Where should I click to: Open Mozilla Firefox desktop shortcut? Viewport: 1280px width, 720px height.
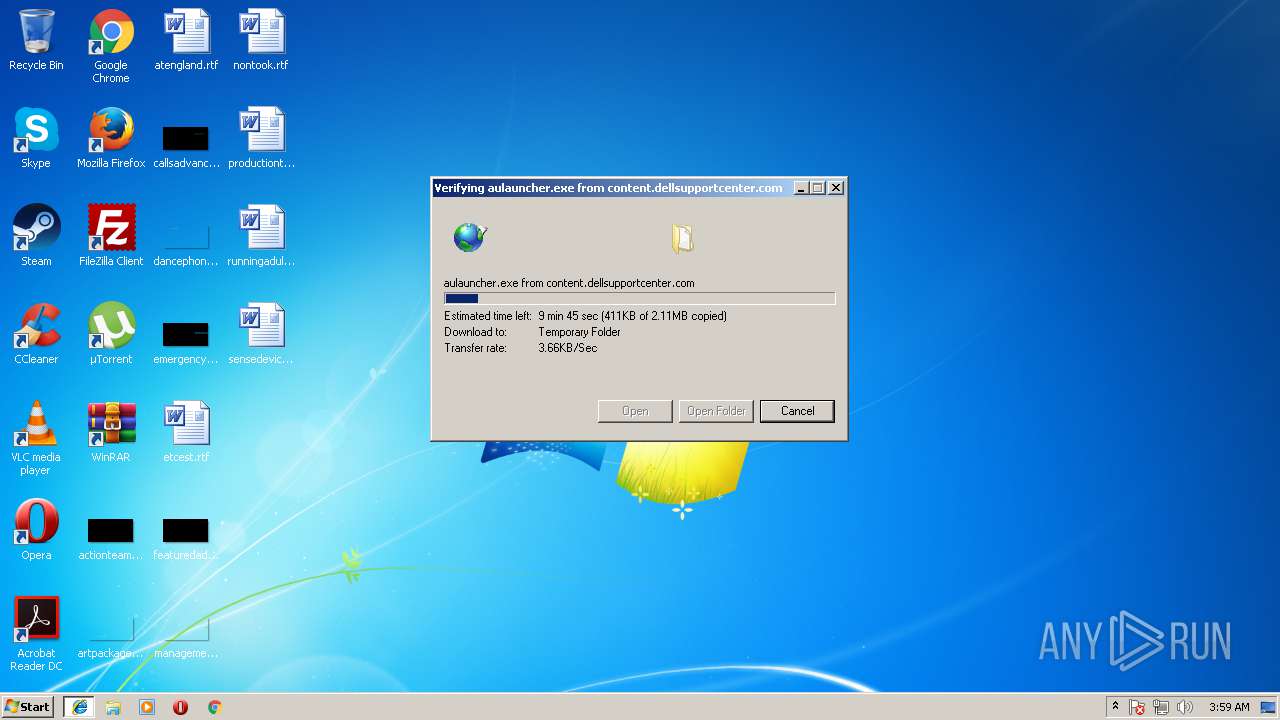[x=111, y=138]
